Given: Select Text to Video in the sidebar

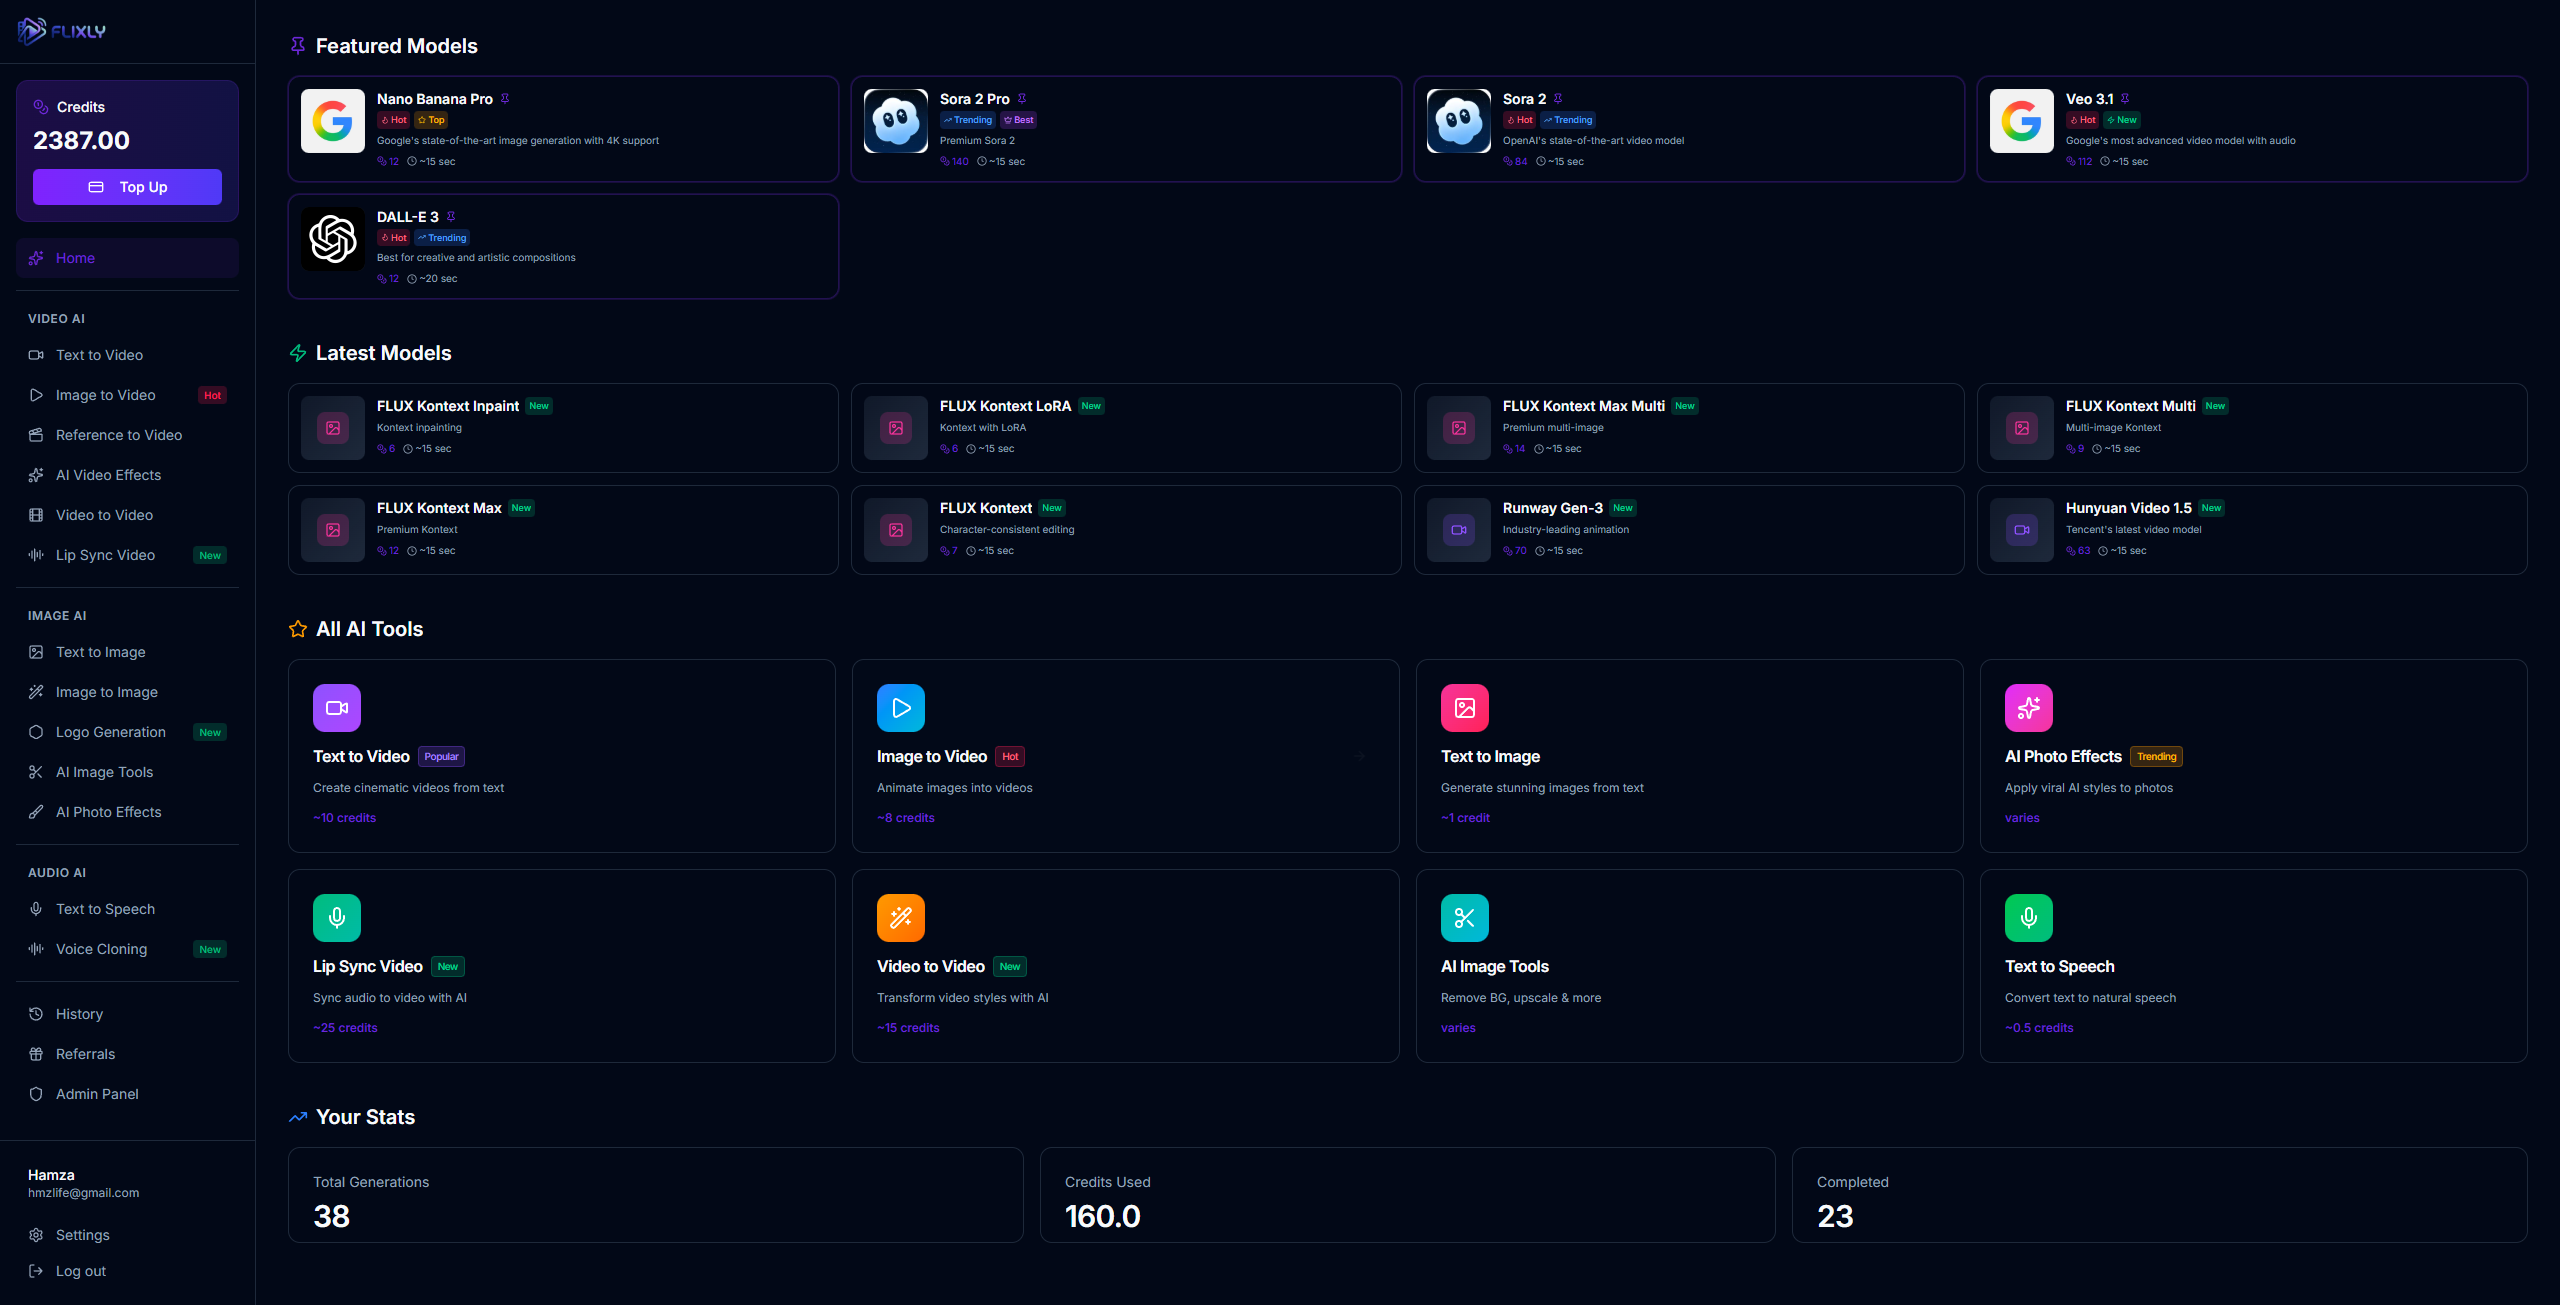Looking at the screenshot, I should [99, 355].
